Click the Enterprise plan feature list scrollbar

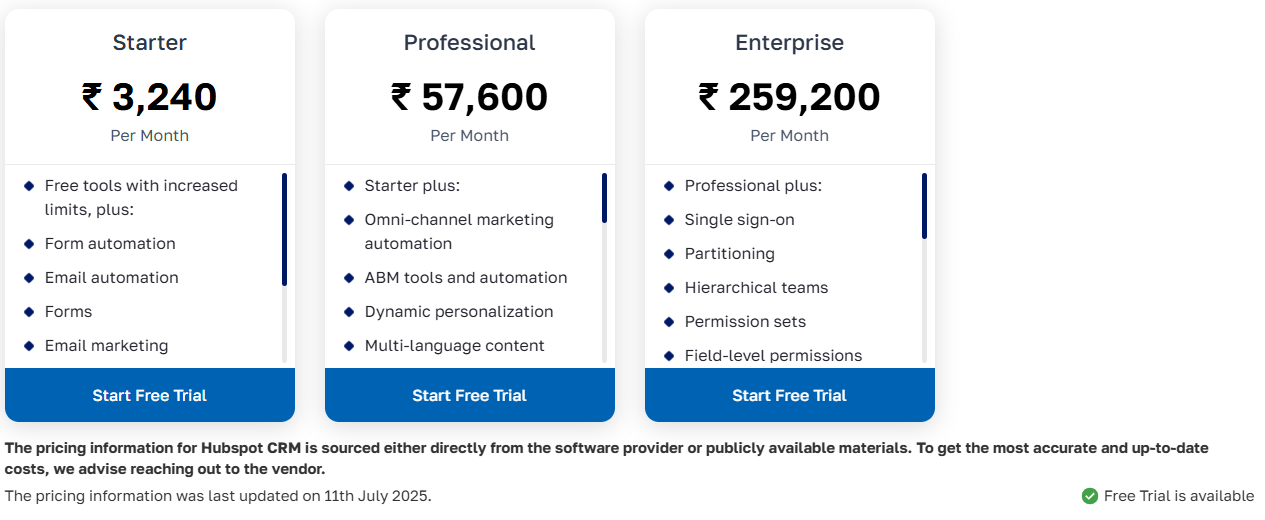(x=924, y=206)
